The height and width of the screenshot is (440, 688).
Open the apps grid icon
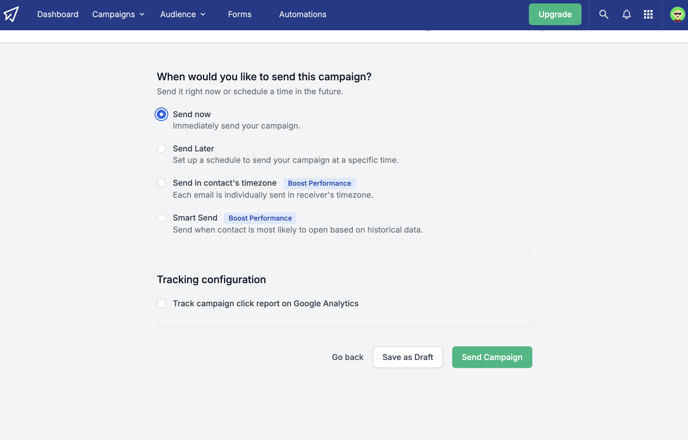tap(648, 14)
